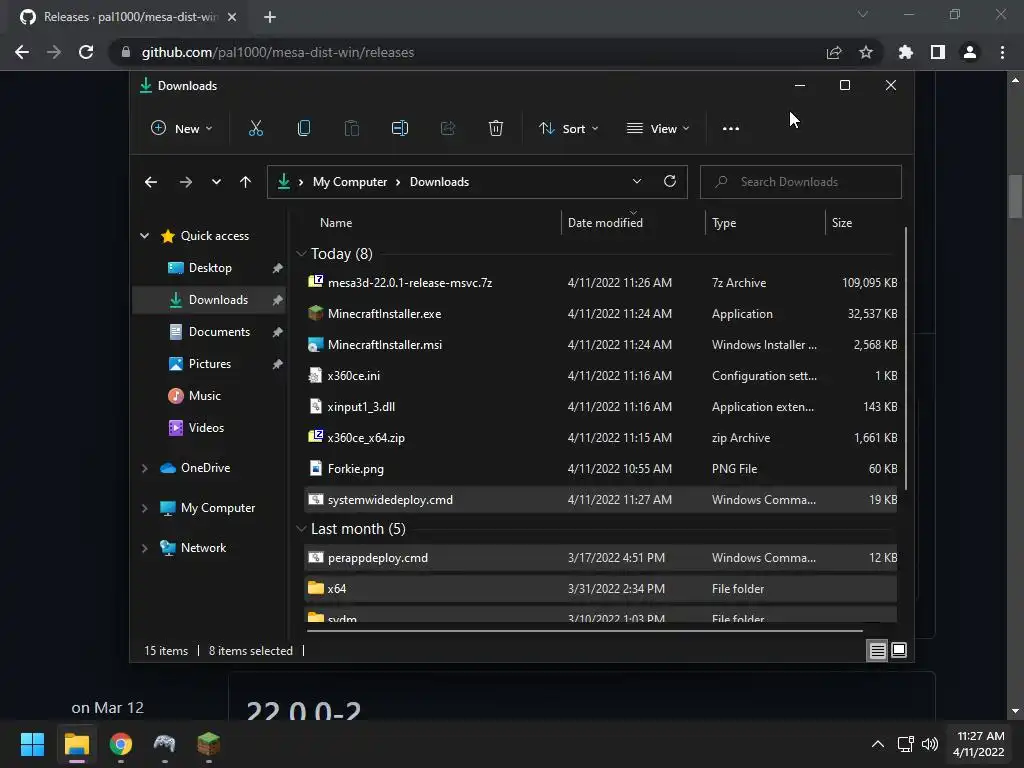
Task: Open the View dropdown menu
Action: pyautogui.click(x=658, y=129)
